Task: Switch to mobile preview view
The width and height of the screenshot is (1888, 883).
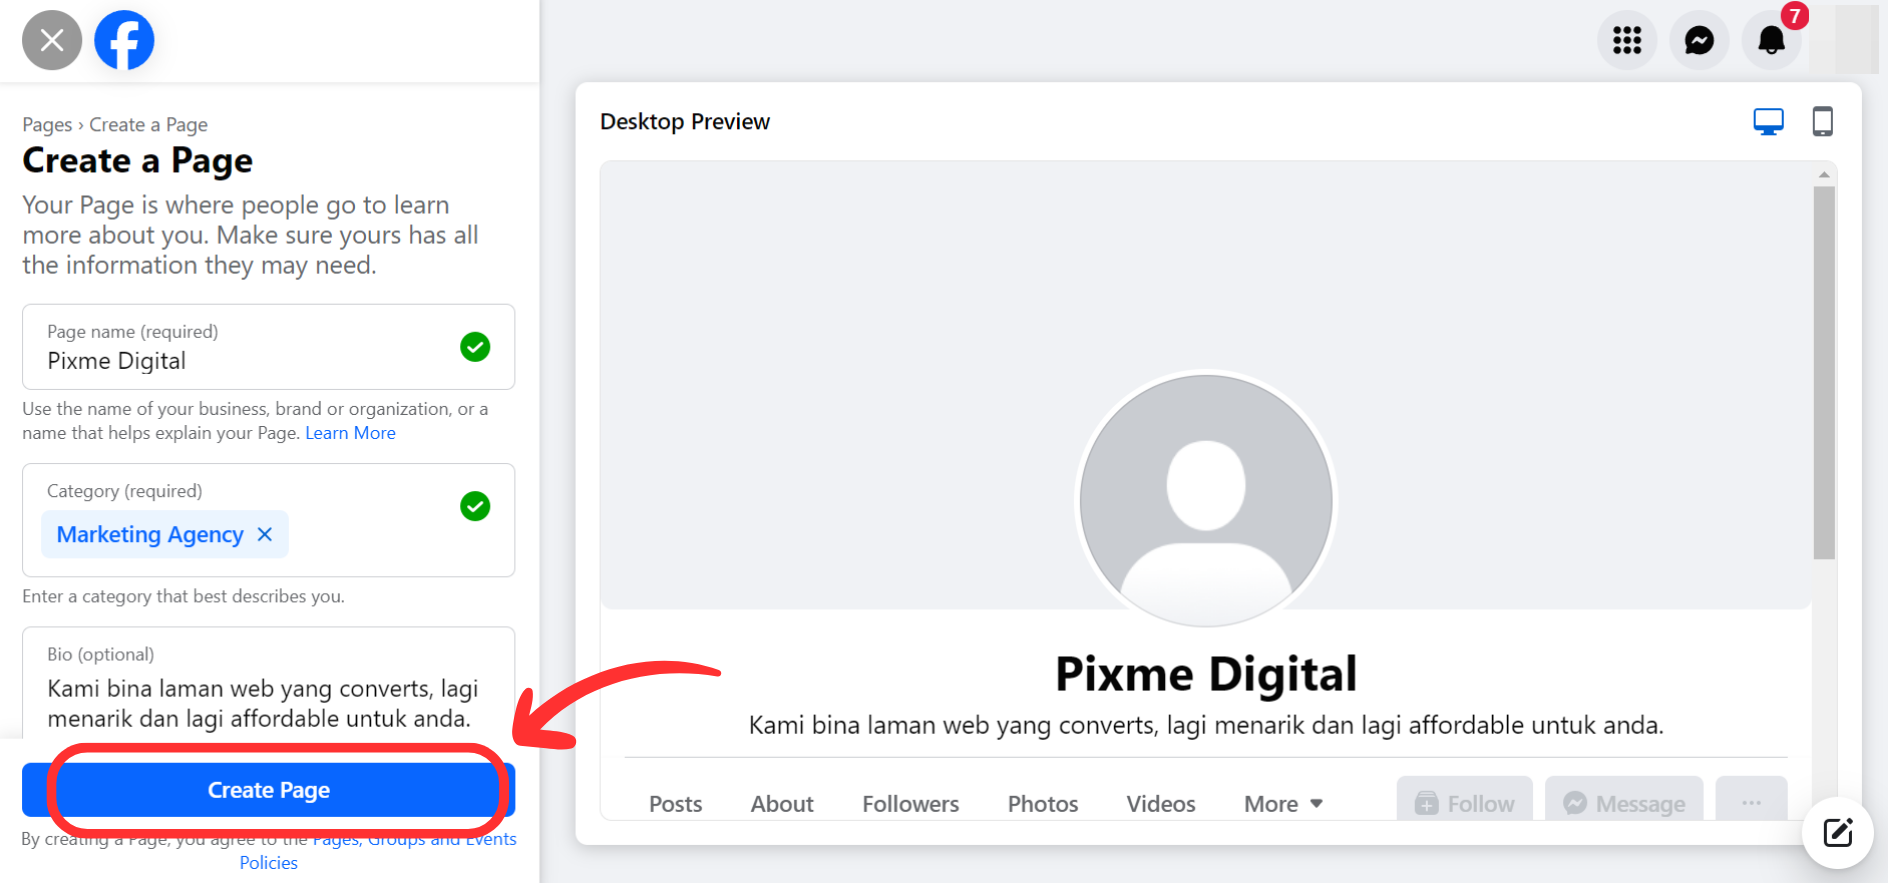Action: point(1822,122)
